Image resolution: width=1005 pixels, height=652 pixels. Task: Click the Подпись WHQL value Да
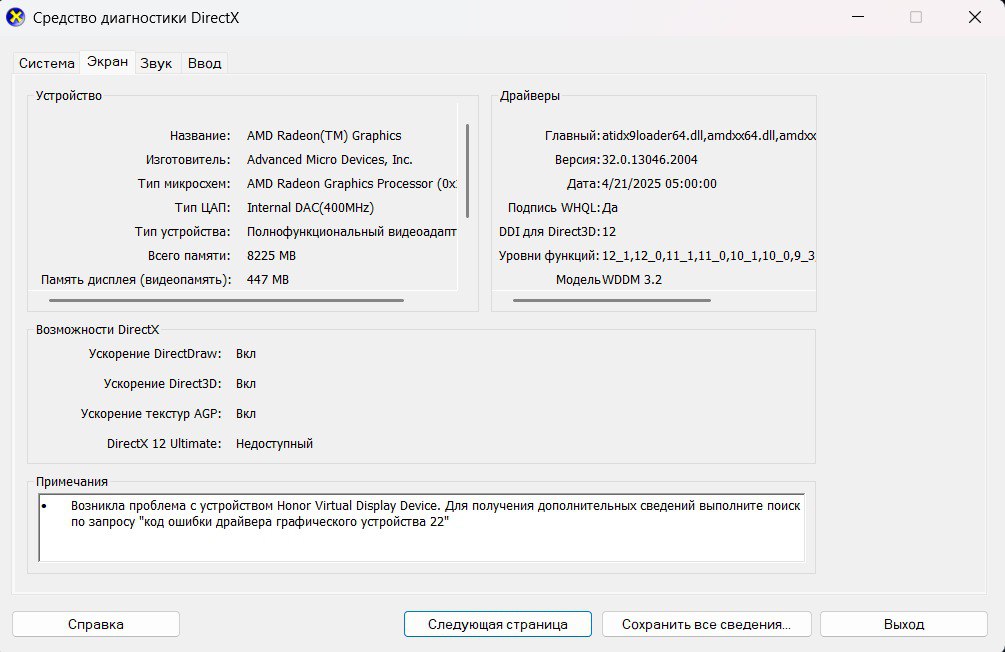coord(610,208)
